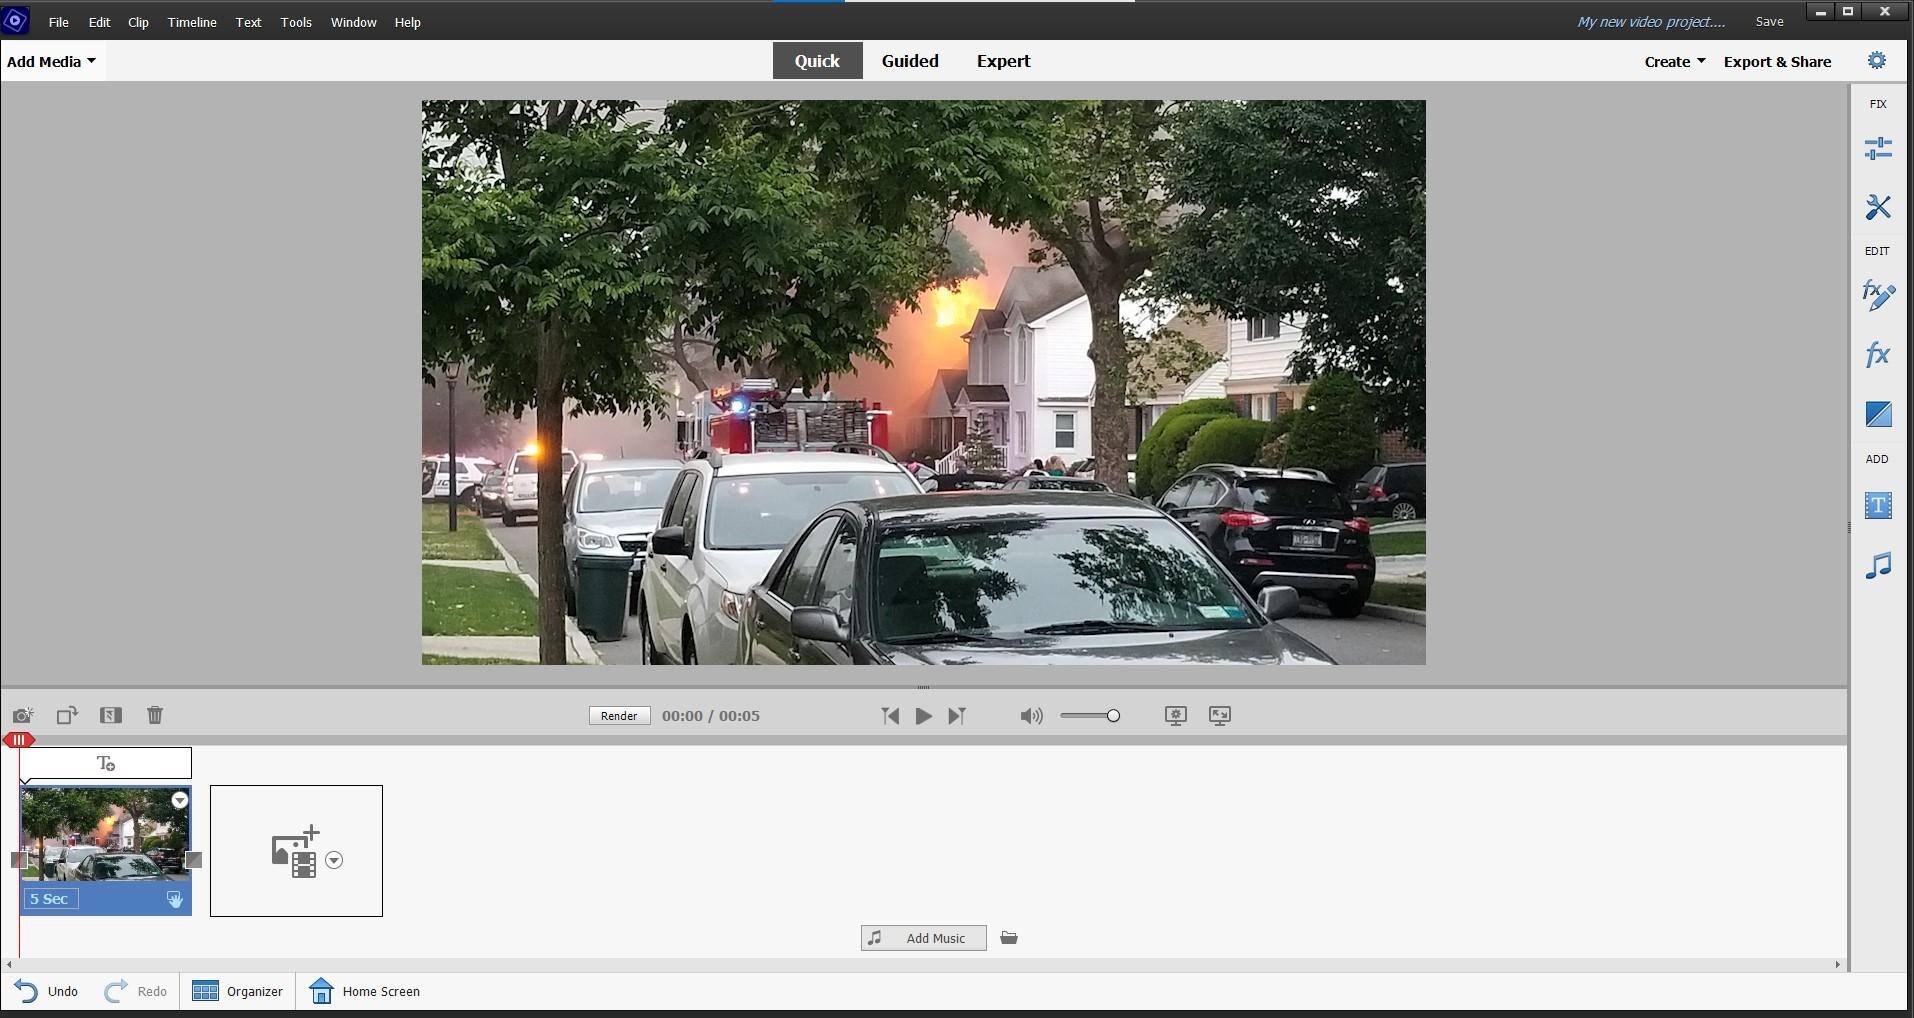Open the Adjustments panel icon

tap(1877, 149)
